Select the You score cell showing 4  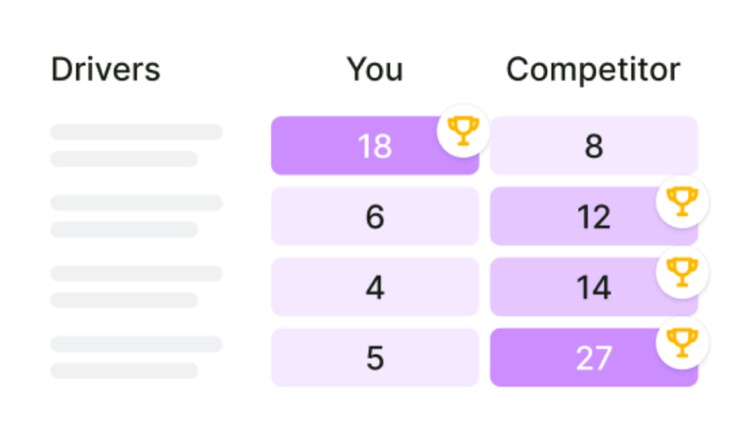(x=375, y=287)
